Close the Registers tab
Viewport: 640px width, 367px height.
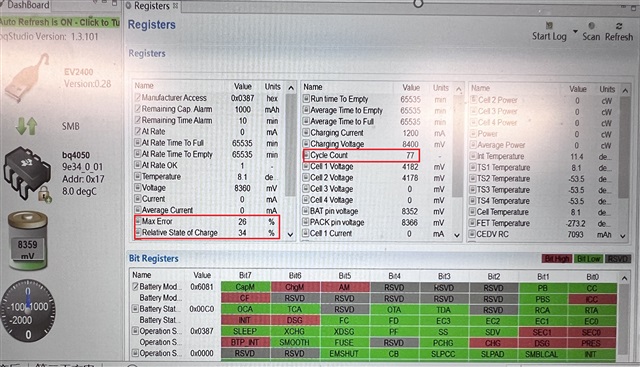point(176,6)
